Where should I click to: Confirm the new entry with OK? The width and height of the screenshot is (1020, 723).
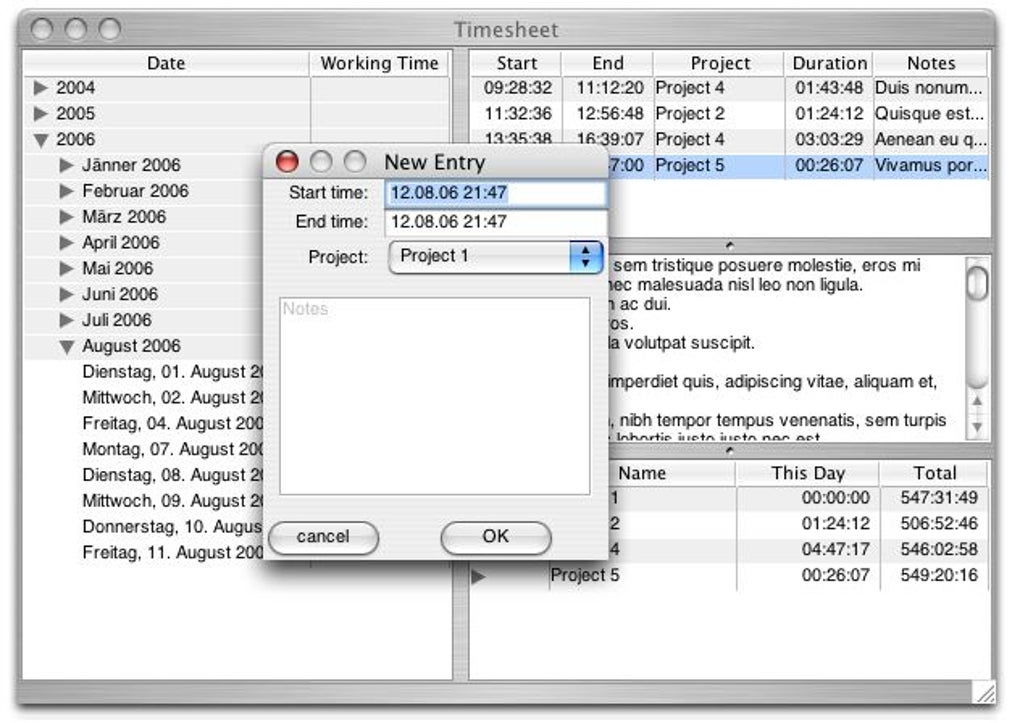(496, 537)
